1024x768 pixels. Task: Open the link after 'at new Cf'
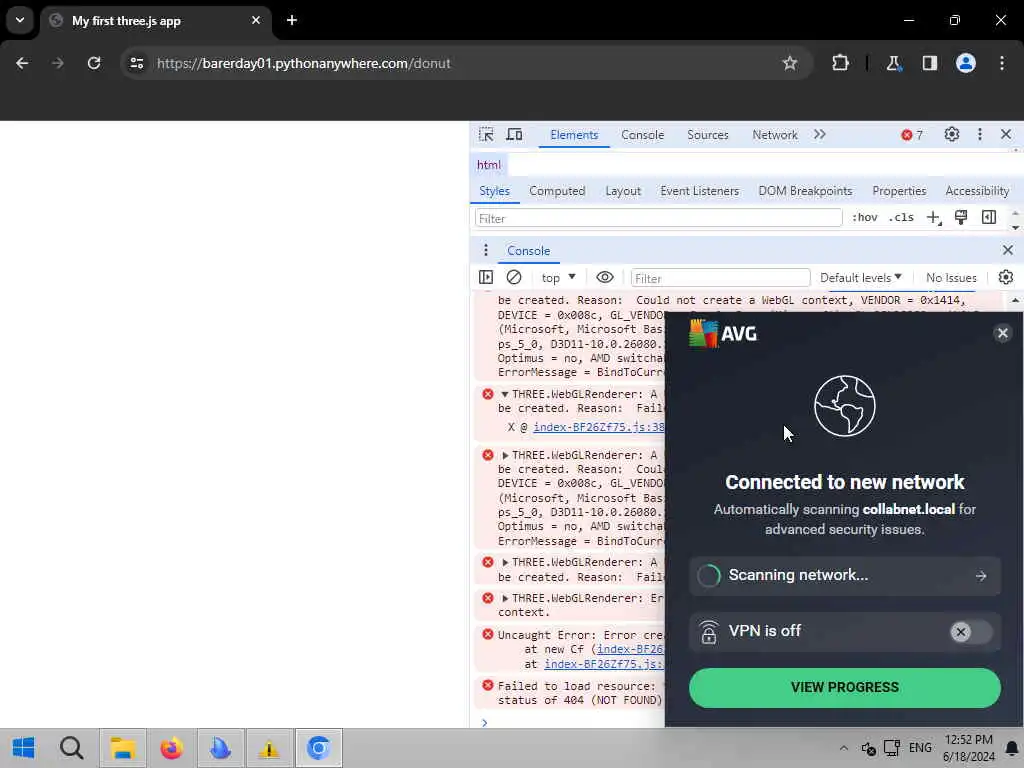pos(630,649)
